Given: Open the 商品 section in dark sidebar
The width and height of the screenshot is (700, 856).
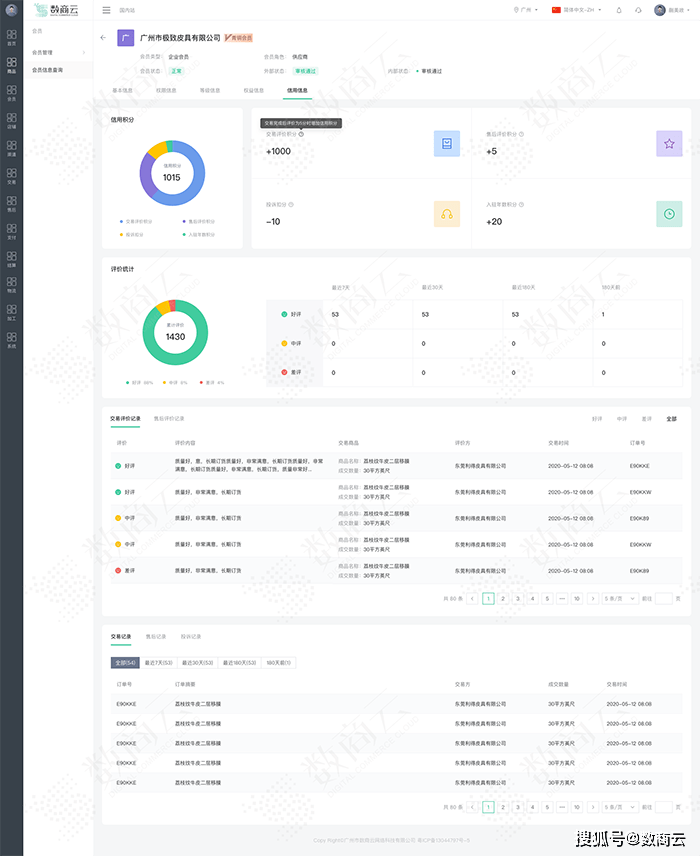Looking at the screenshot, I should point(11,65).
